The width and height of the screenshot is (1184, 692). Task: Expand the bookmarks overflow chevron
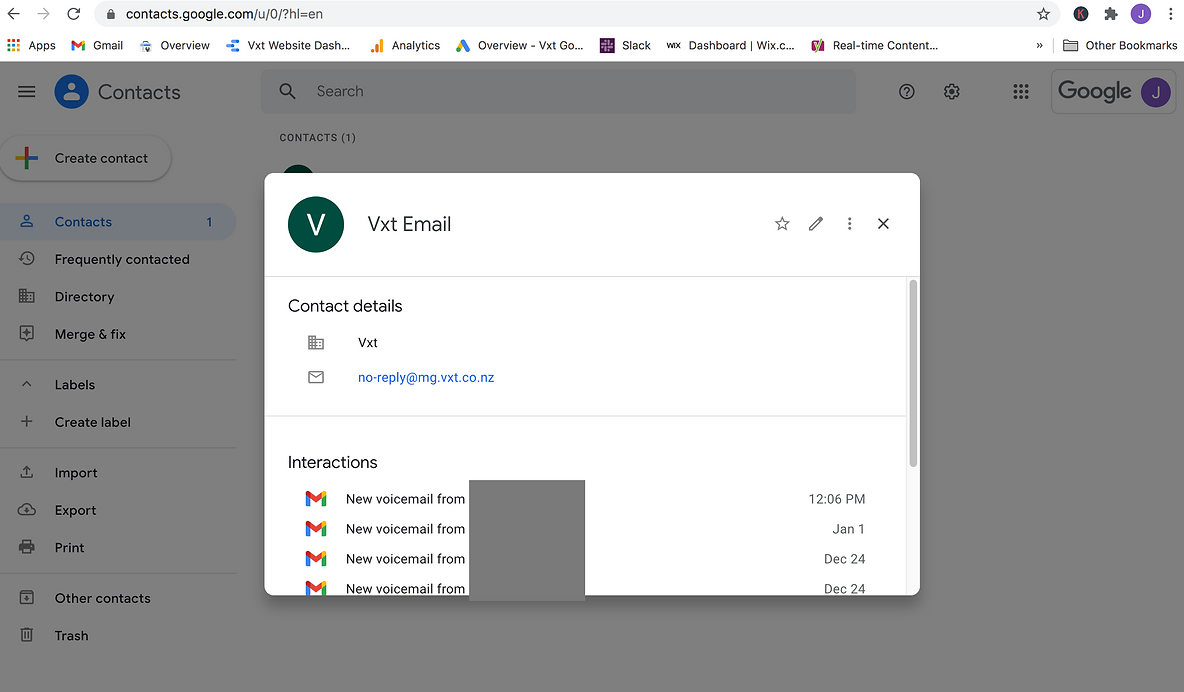(x=1040, y=45)
